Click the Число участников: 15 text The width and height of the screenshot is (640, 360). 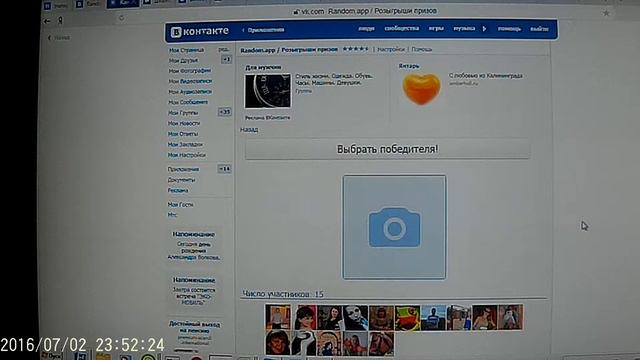(283, 294)
